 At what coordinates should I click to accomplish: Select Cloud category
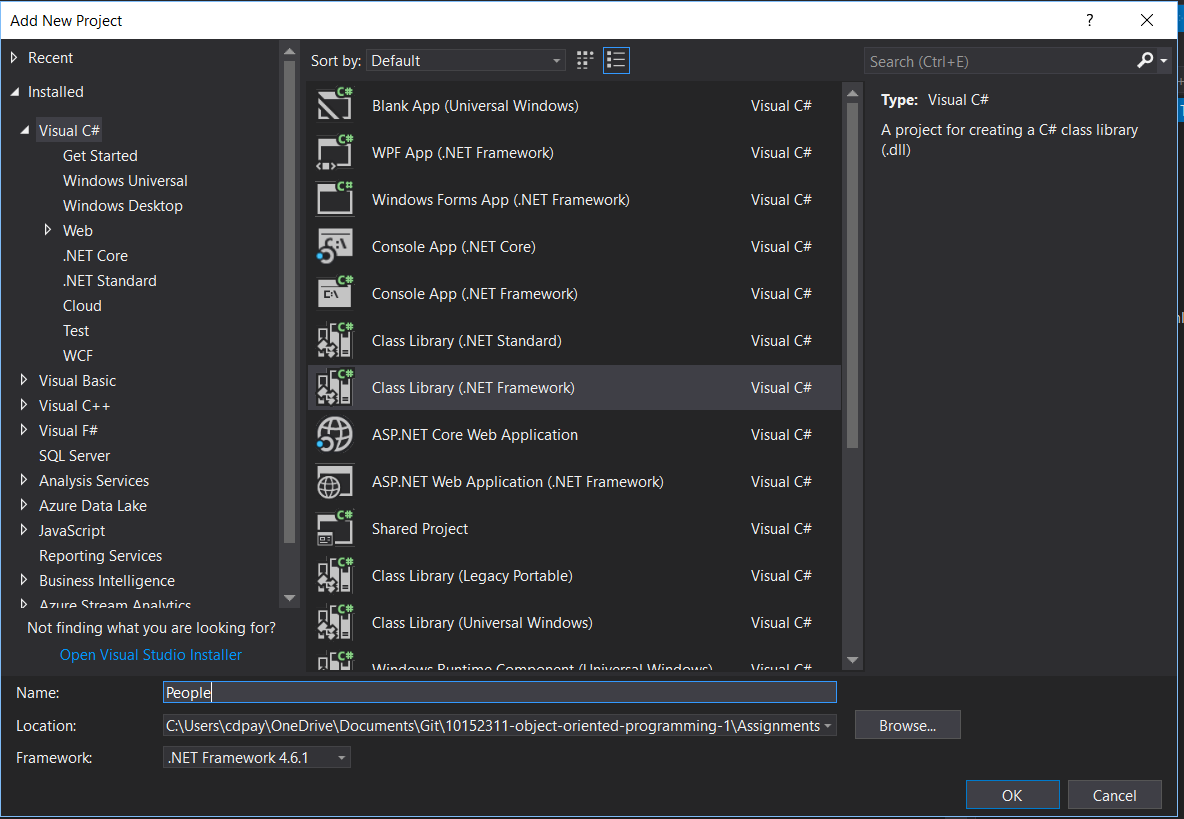coord(82,306)
